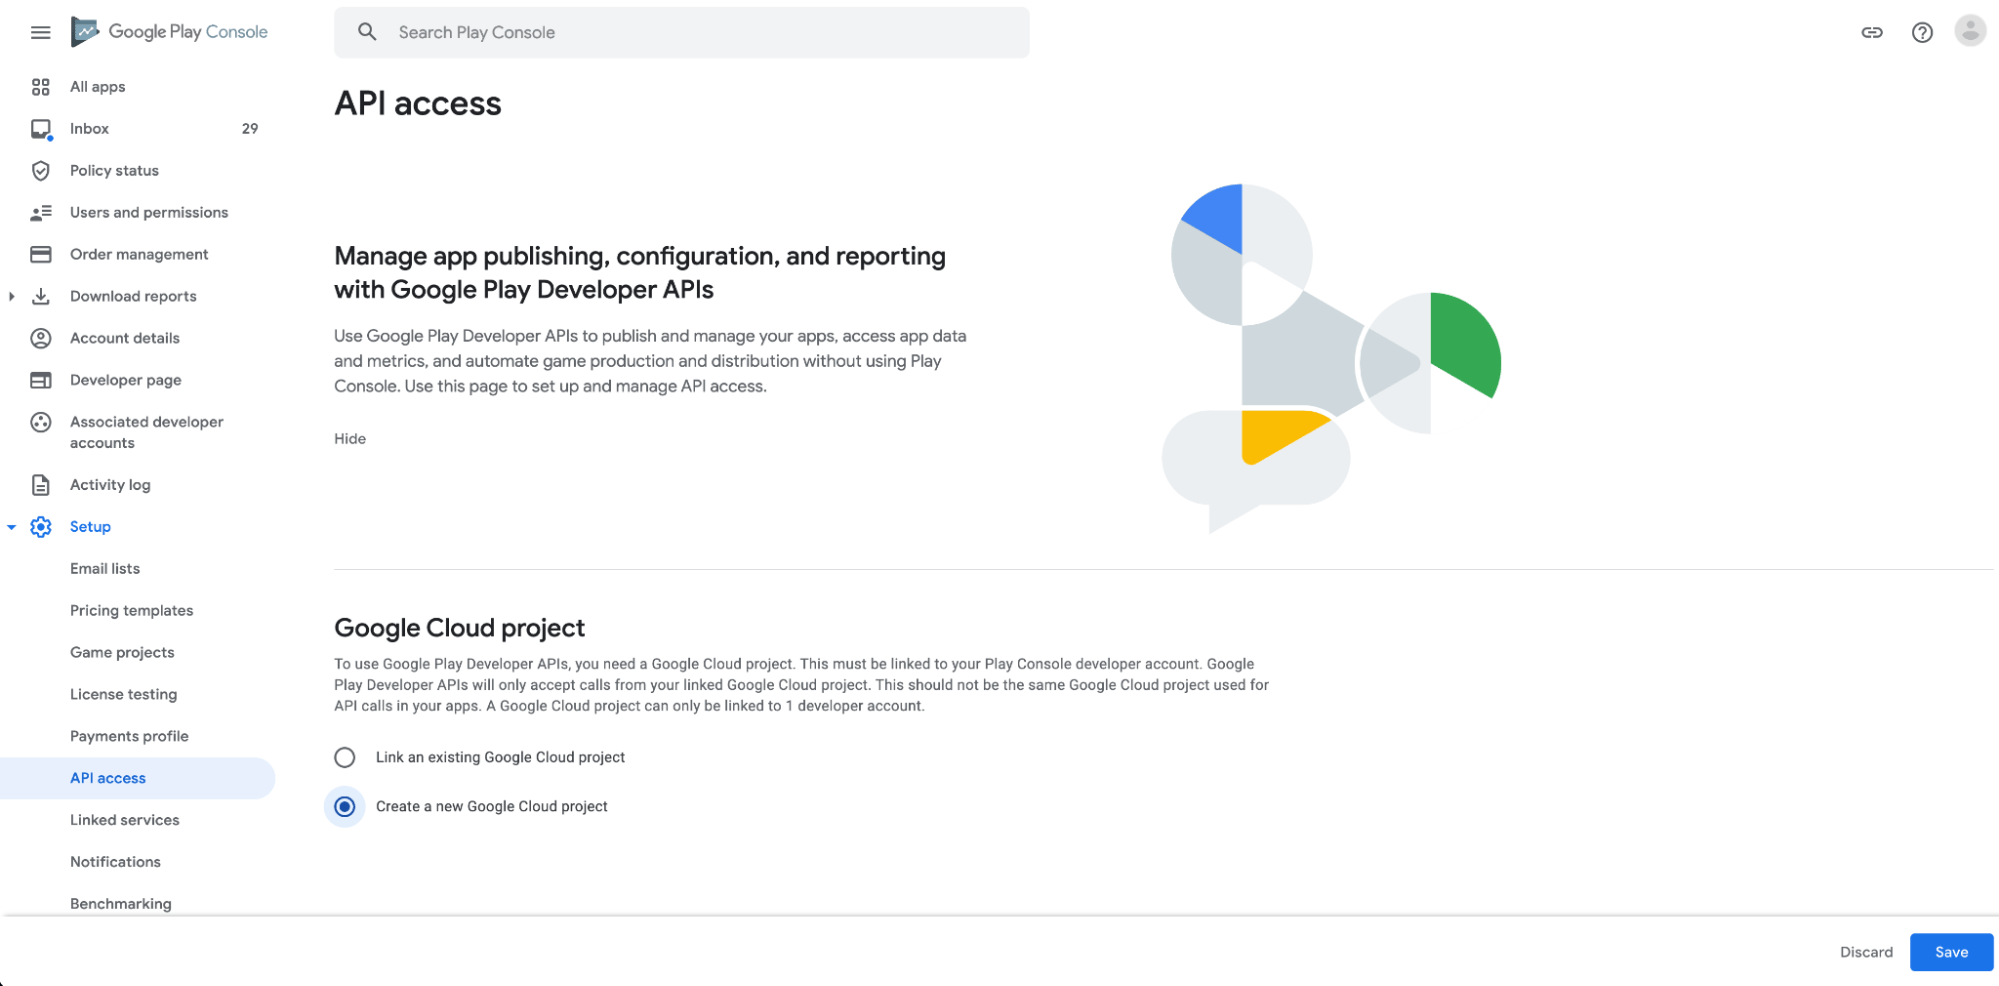Select Create a new Google Cloud project
This screenshot has height=986, width=1999.
pyautogui.click(x=344, y=806)
